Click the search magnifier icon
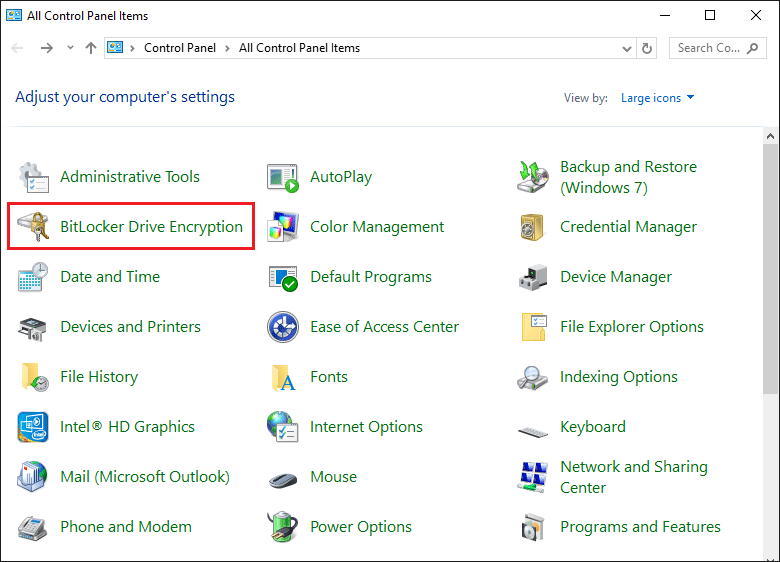Viewport: 780px width, 562px height. [x=753, y=48]
